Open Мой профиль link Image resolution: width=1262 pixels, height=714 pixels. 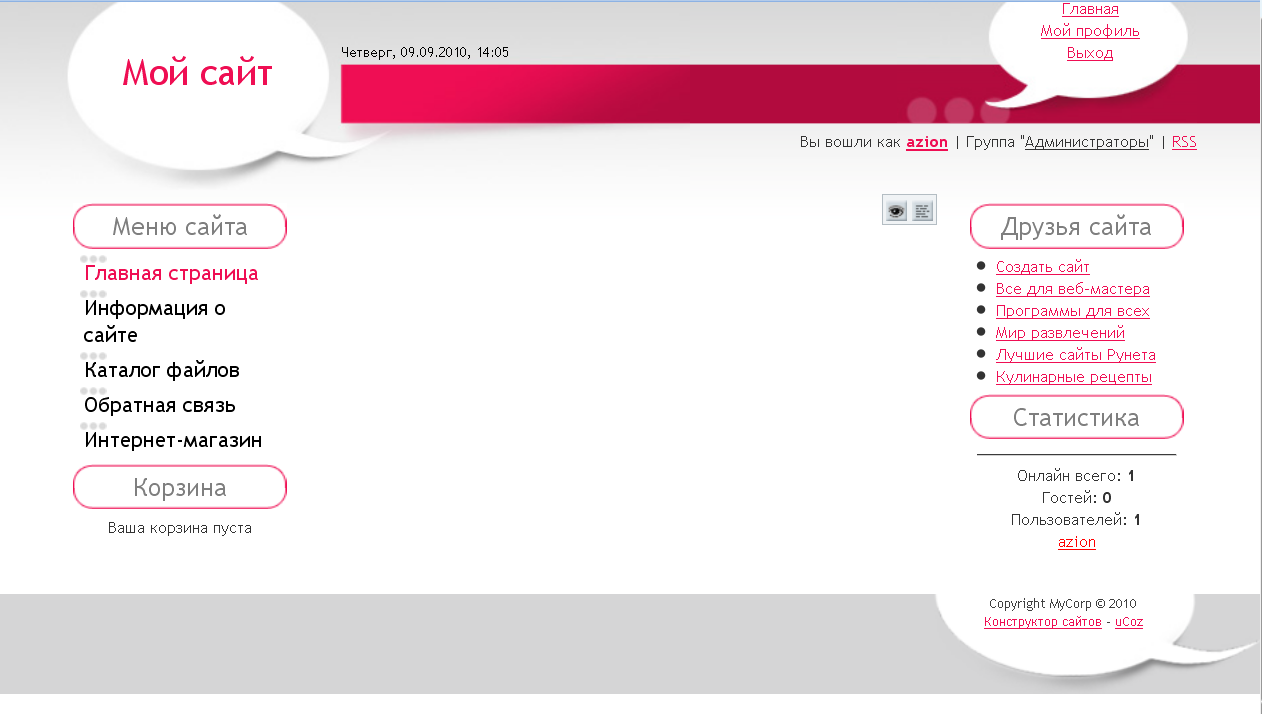(x=1089, y=31)
